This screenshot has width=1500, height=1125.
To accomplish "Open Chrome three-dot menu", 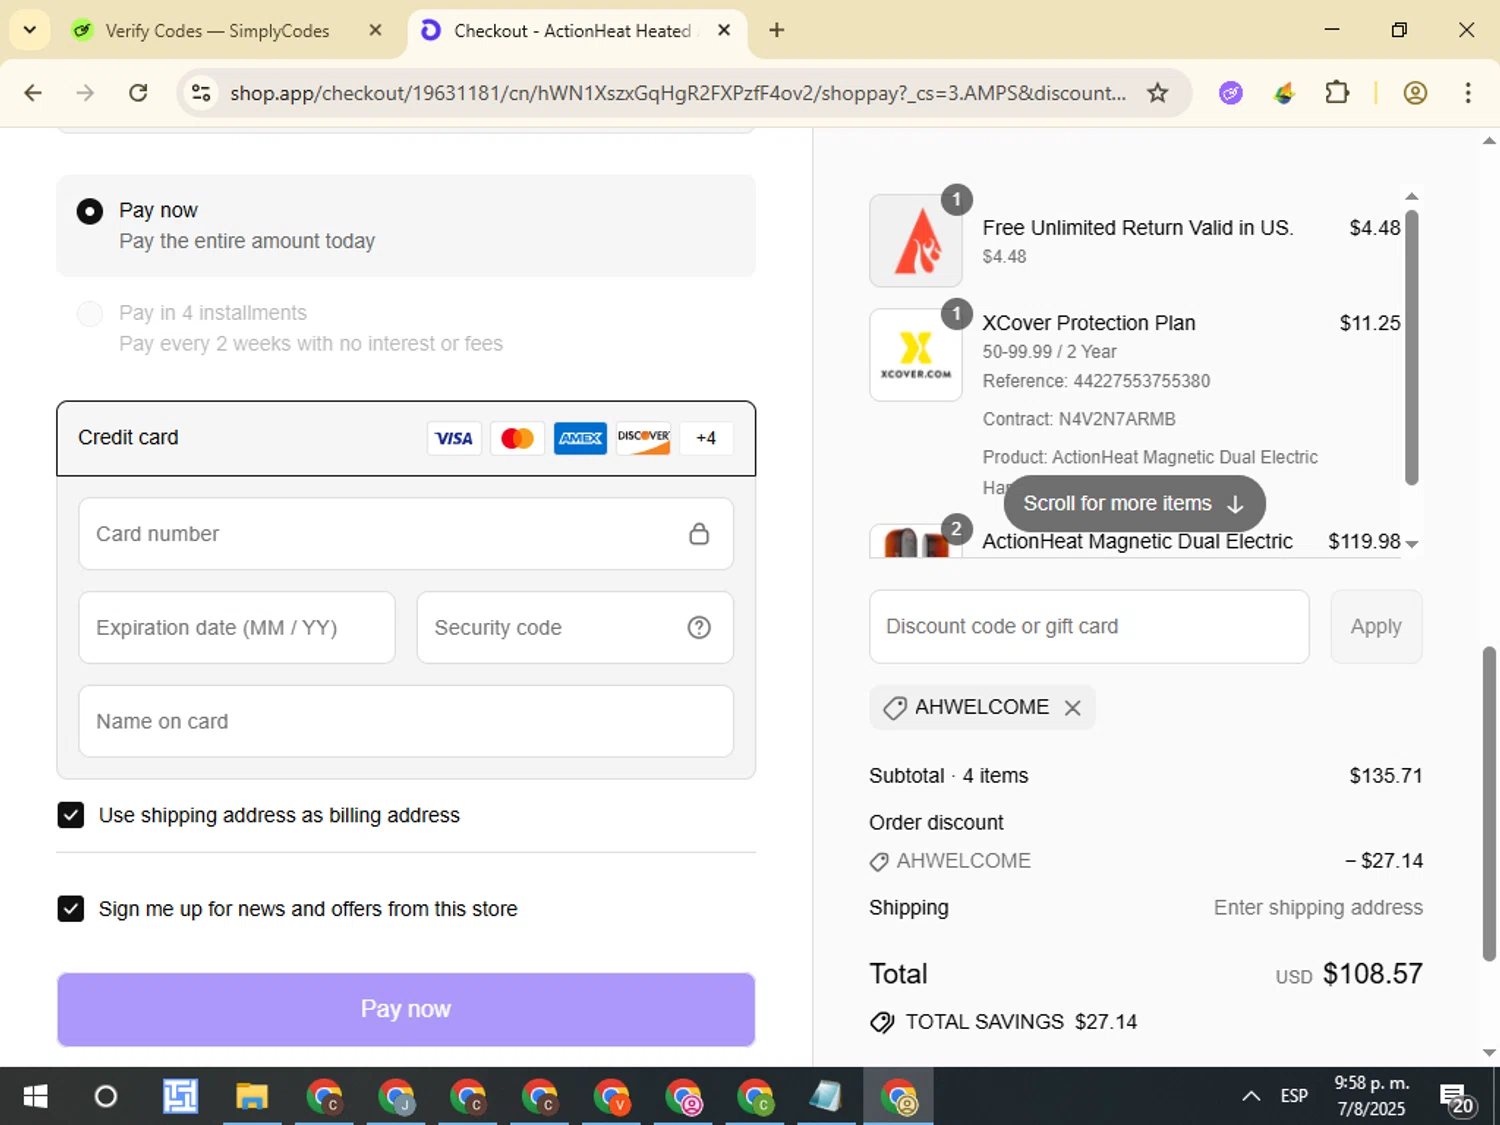I will (x=1468, y=93).
